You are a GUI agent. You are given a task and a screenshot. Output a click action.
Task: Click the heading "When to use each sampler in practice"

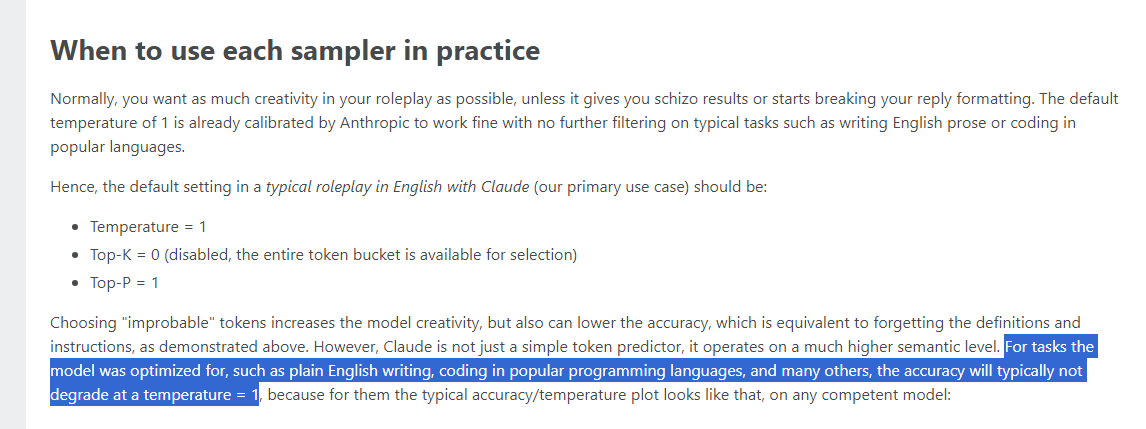point(295,50)
